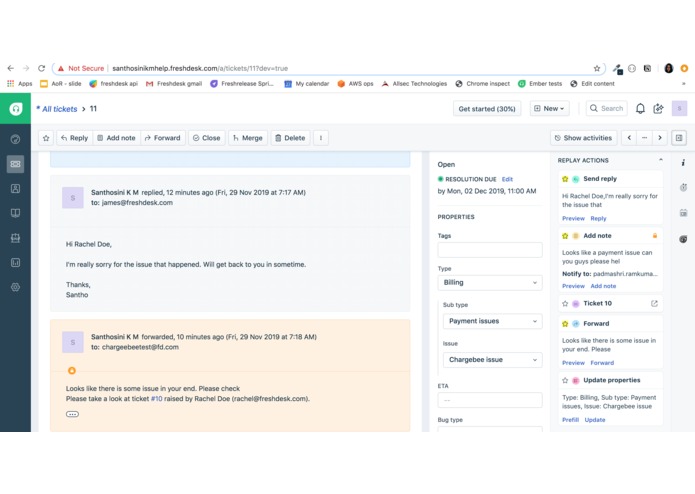This screenshot has height=494, width=695.
Task: Open the dashboard icon in sidebar
Action: click(x=16, y=139)
